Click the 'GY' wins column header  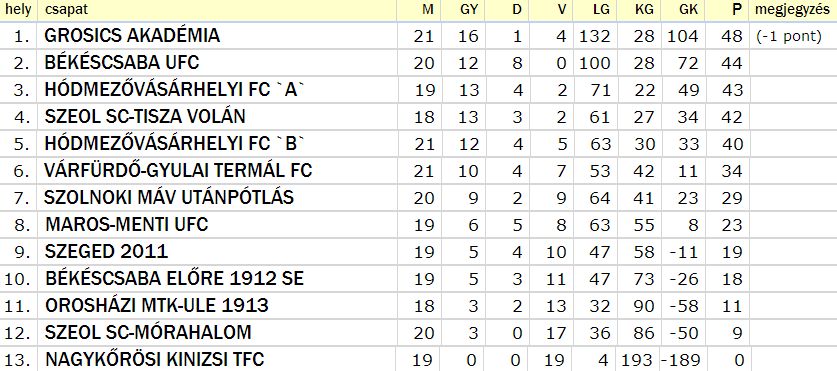pos(469,10)
